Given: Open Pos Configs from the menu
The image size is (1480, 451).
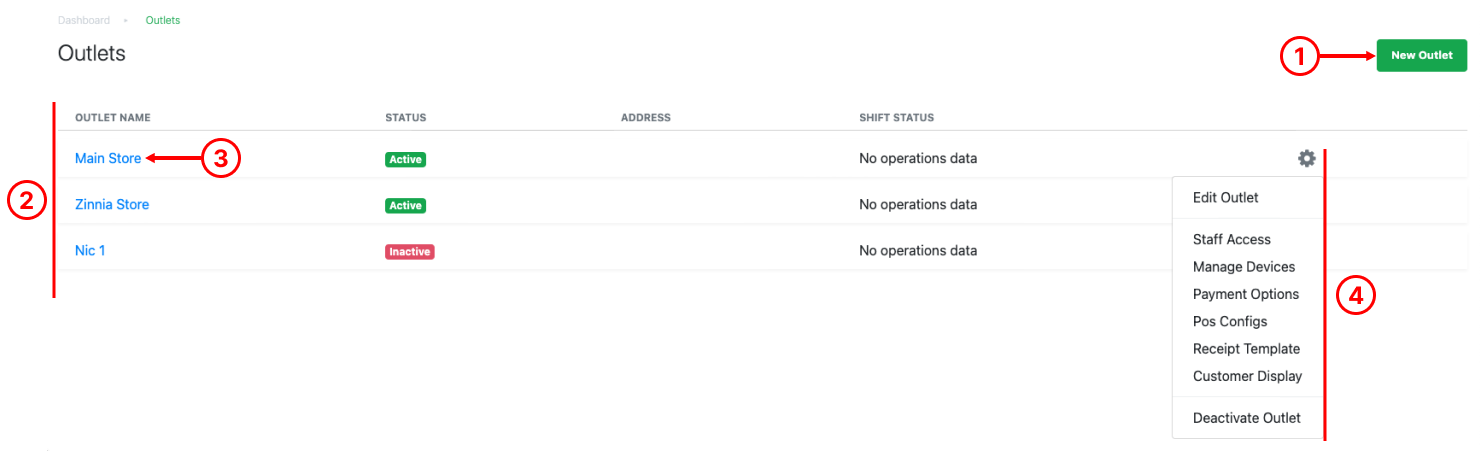Looking at the screenshot, I should 1229,321.
